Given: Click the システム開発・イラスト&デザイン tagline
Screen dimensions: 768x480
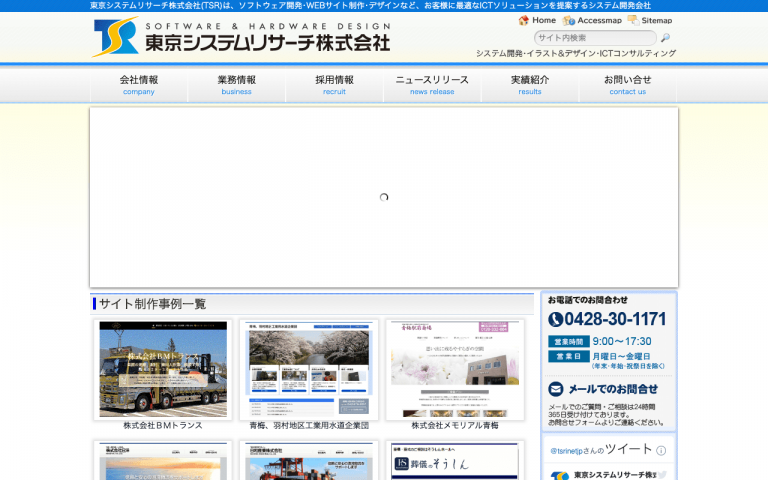Looking at the screenshot, I should click(576, 53).
